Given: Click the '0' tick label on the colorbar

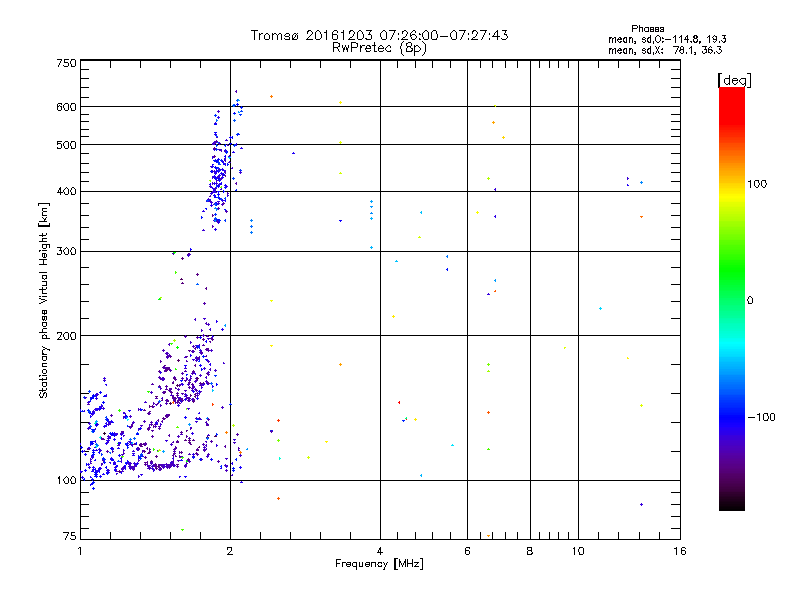Looking at the screenshot, I should coord(750,301).
